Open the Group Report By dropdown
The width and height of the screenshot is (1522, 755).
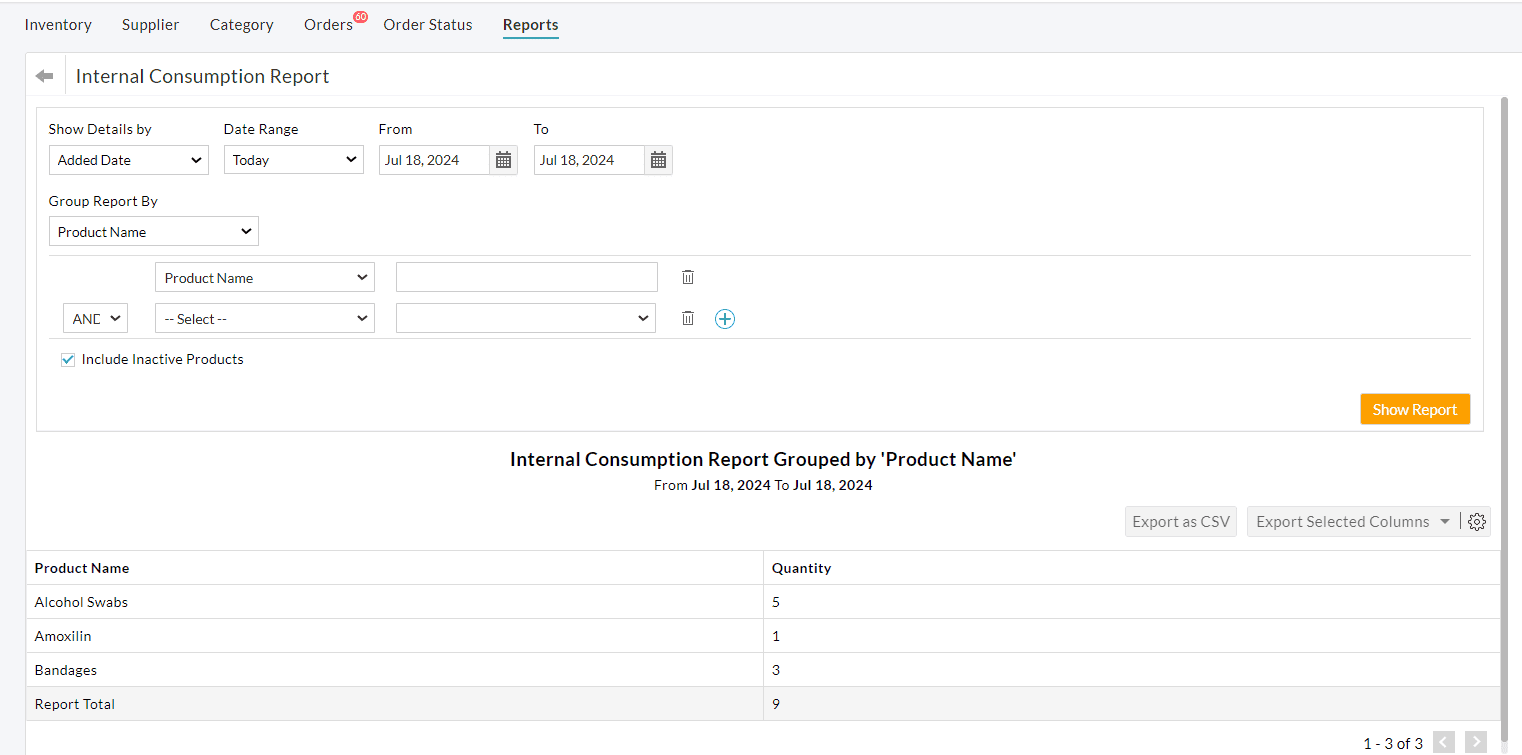point(153,231)
